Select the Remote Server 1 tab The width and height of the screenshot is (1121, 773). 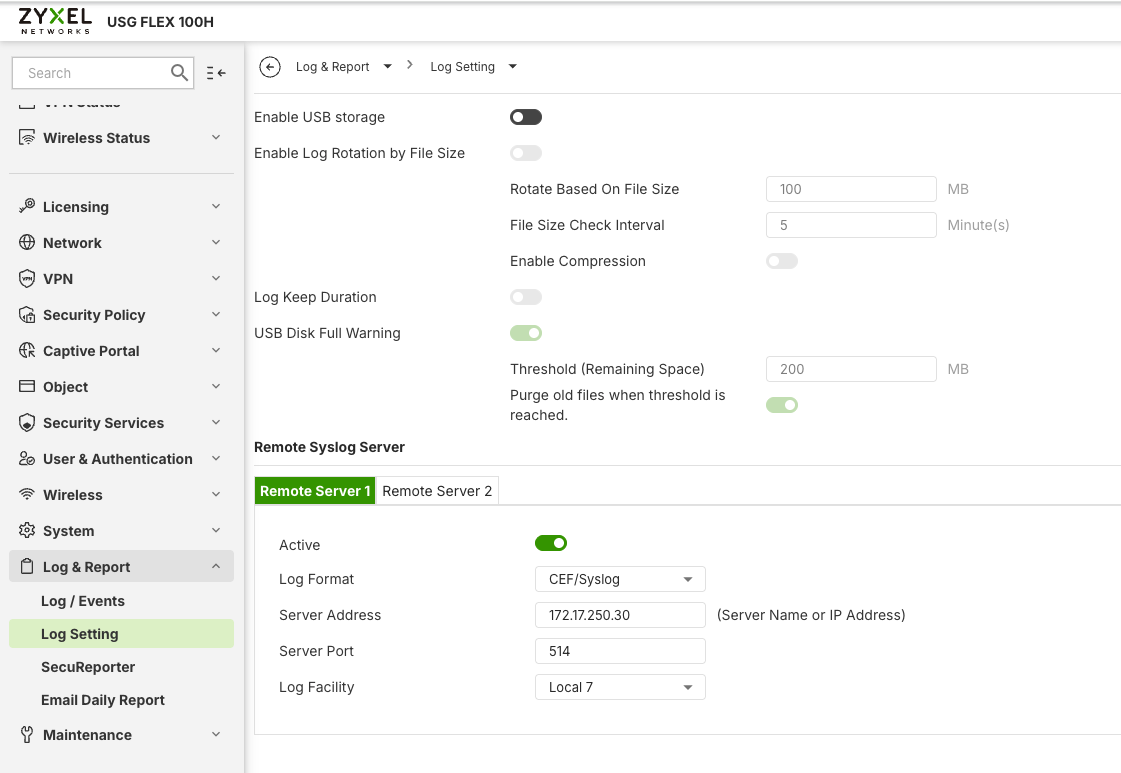(x=315, y=491)
